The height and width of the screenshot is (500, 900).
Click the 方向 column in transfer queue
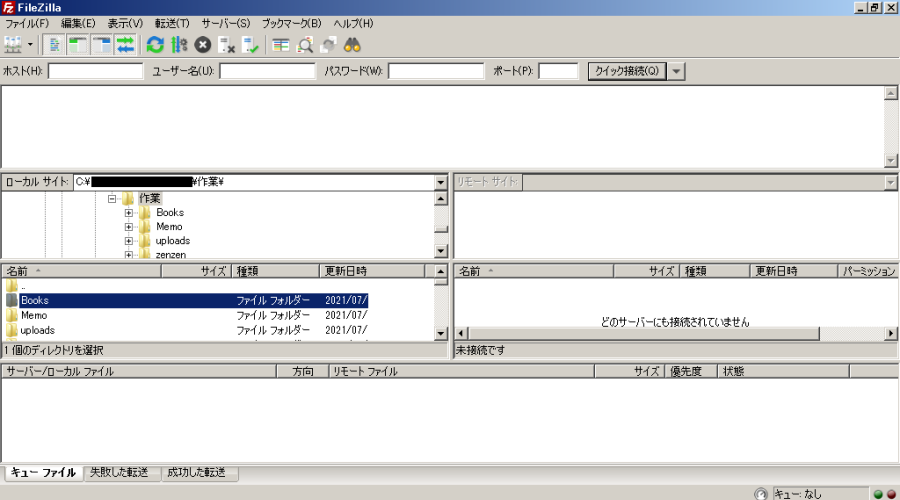point(302,371)
